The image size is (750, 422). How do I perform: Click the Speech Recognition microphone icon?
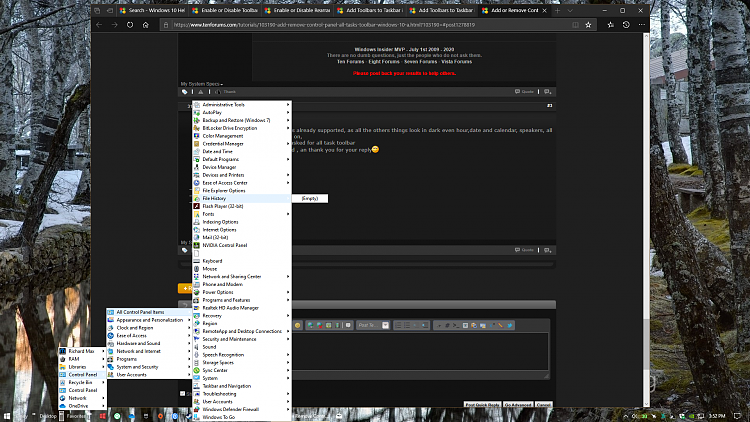[197, 355]
